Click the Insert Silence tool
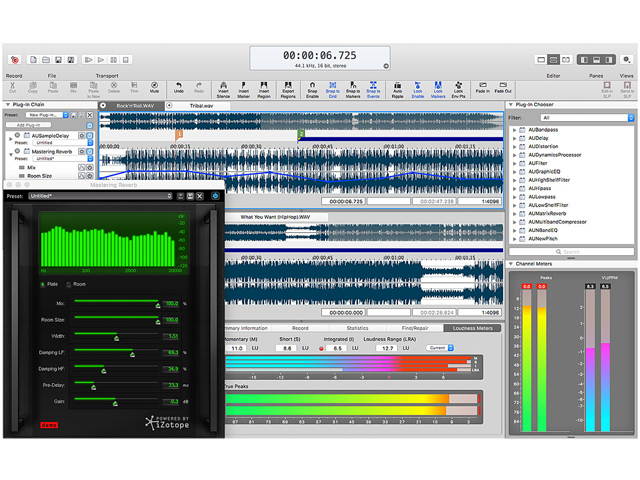 (223, 90)
